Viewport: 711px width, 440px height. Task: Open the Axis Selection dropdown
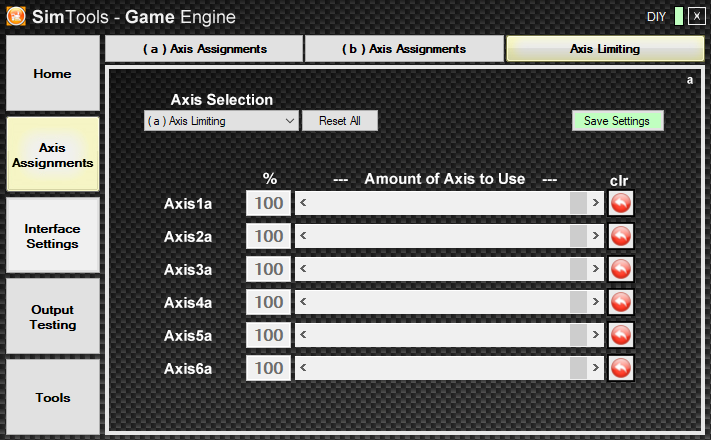[221, 121]
